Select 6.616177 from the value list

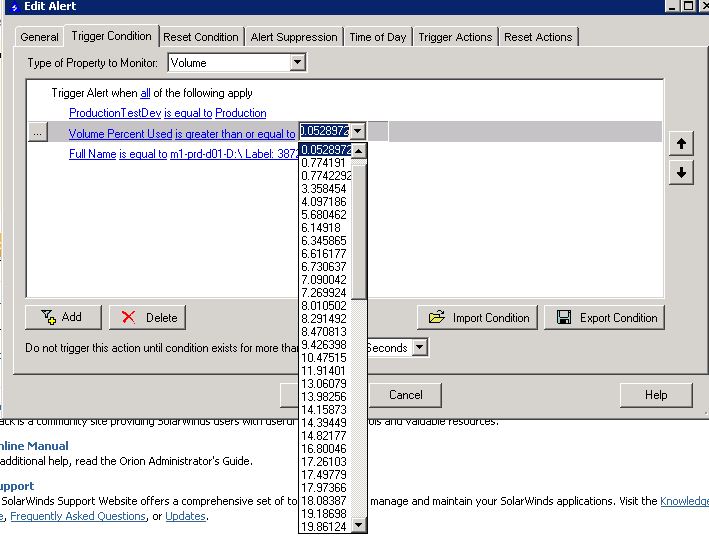[x=326, y=254]
